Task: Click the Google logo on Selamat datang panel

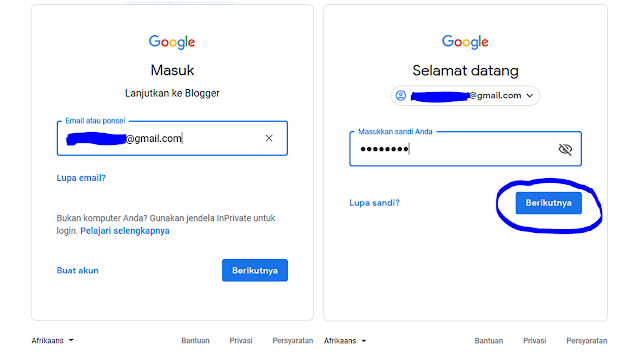Action: [465, 42]
